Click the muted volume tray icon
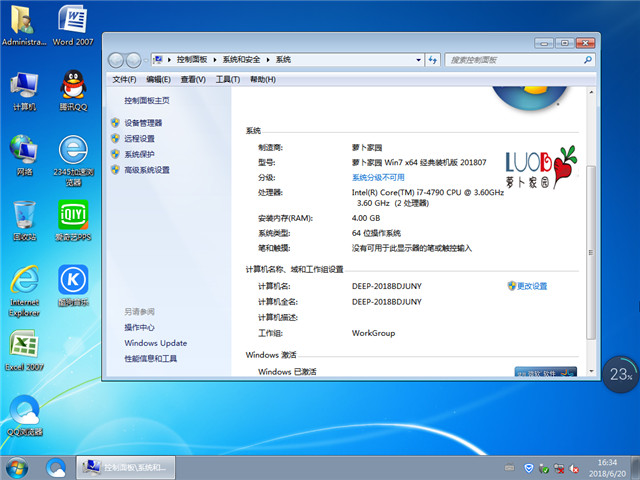Viewport: 640px width, 480px height. coord(574,468)
